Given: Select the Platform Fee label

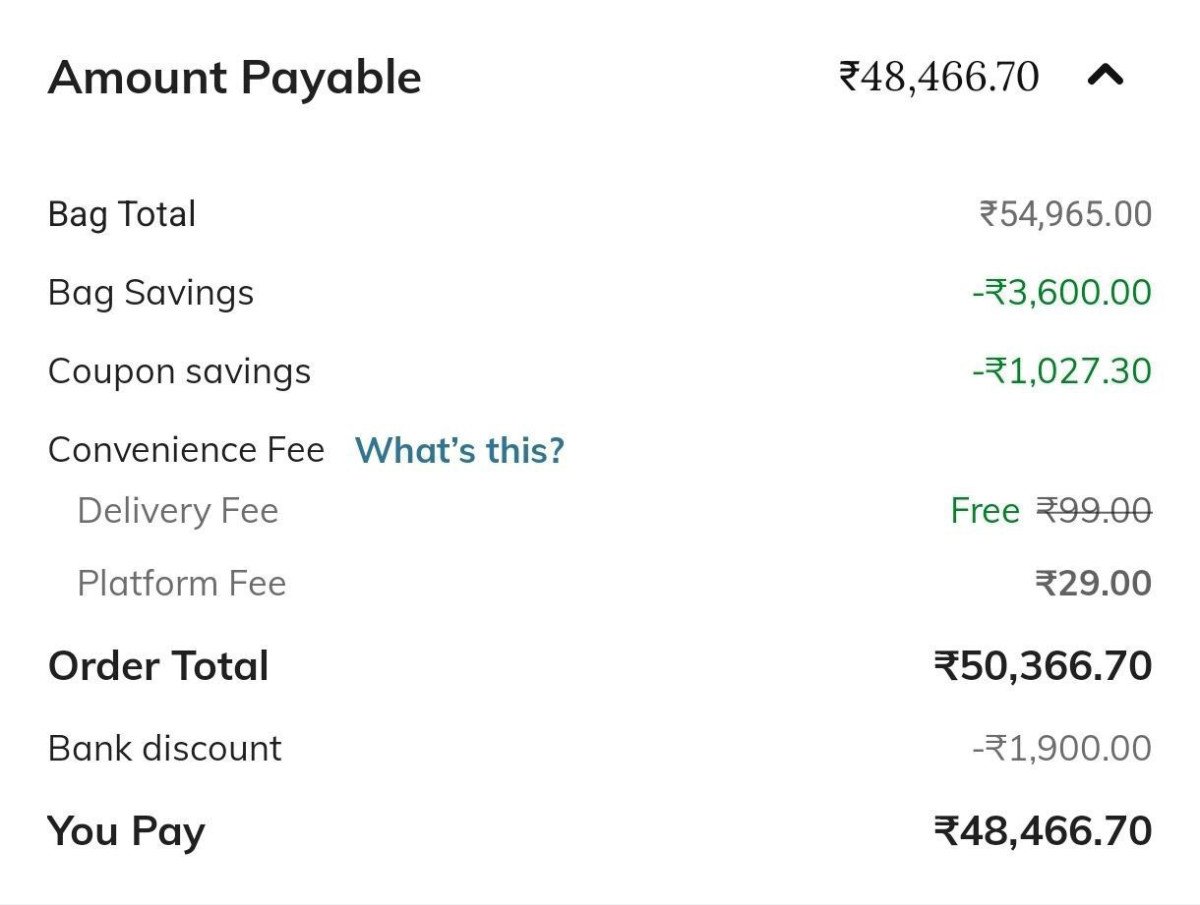Looking at the screenshot, I should pyautogui.click(x=182, y=583).
